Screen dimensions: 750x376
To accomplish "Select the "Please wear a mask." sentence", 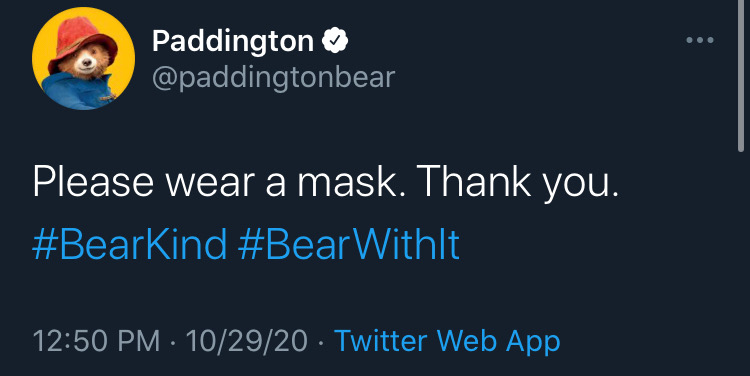I will pos(221,184).
